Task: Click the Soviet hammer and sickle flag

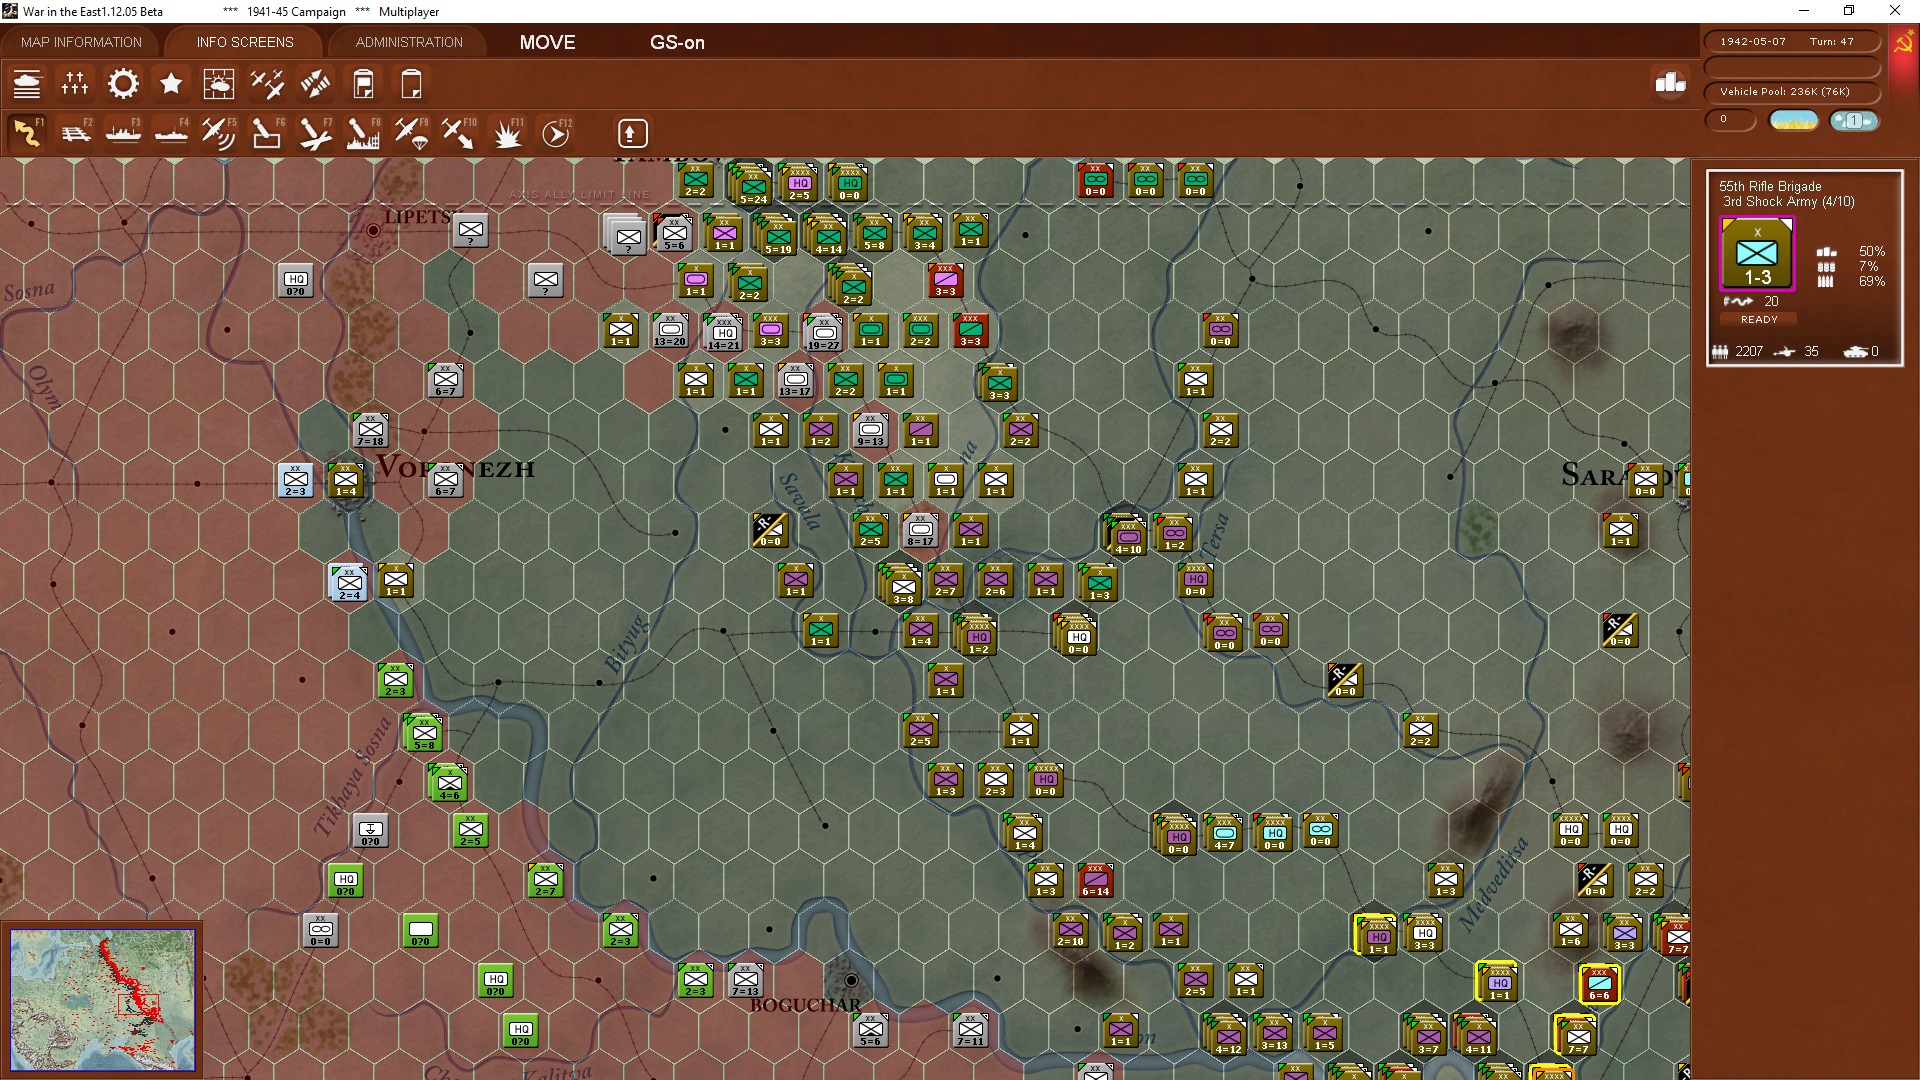Action: (1902, 44)
